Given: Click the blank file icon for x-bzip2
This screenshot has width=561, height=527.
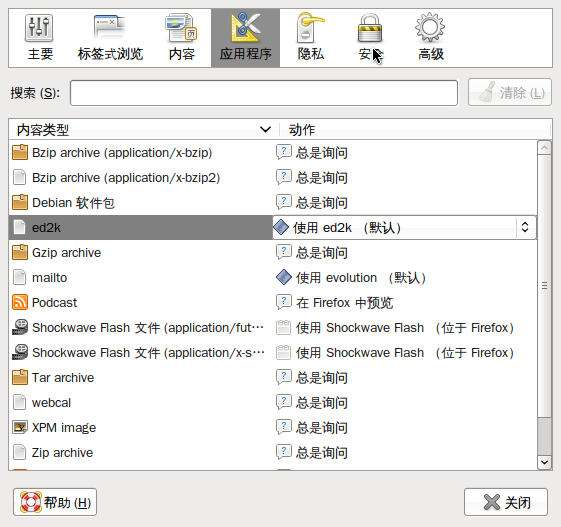Looking at the screenshot, I should point(20,177).
